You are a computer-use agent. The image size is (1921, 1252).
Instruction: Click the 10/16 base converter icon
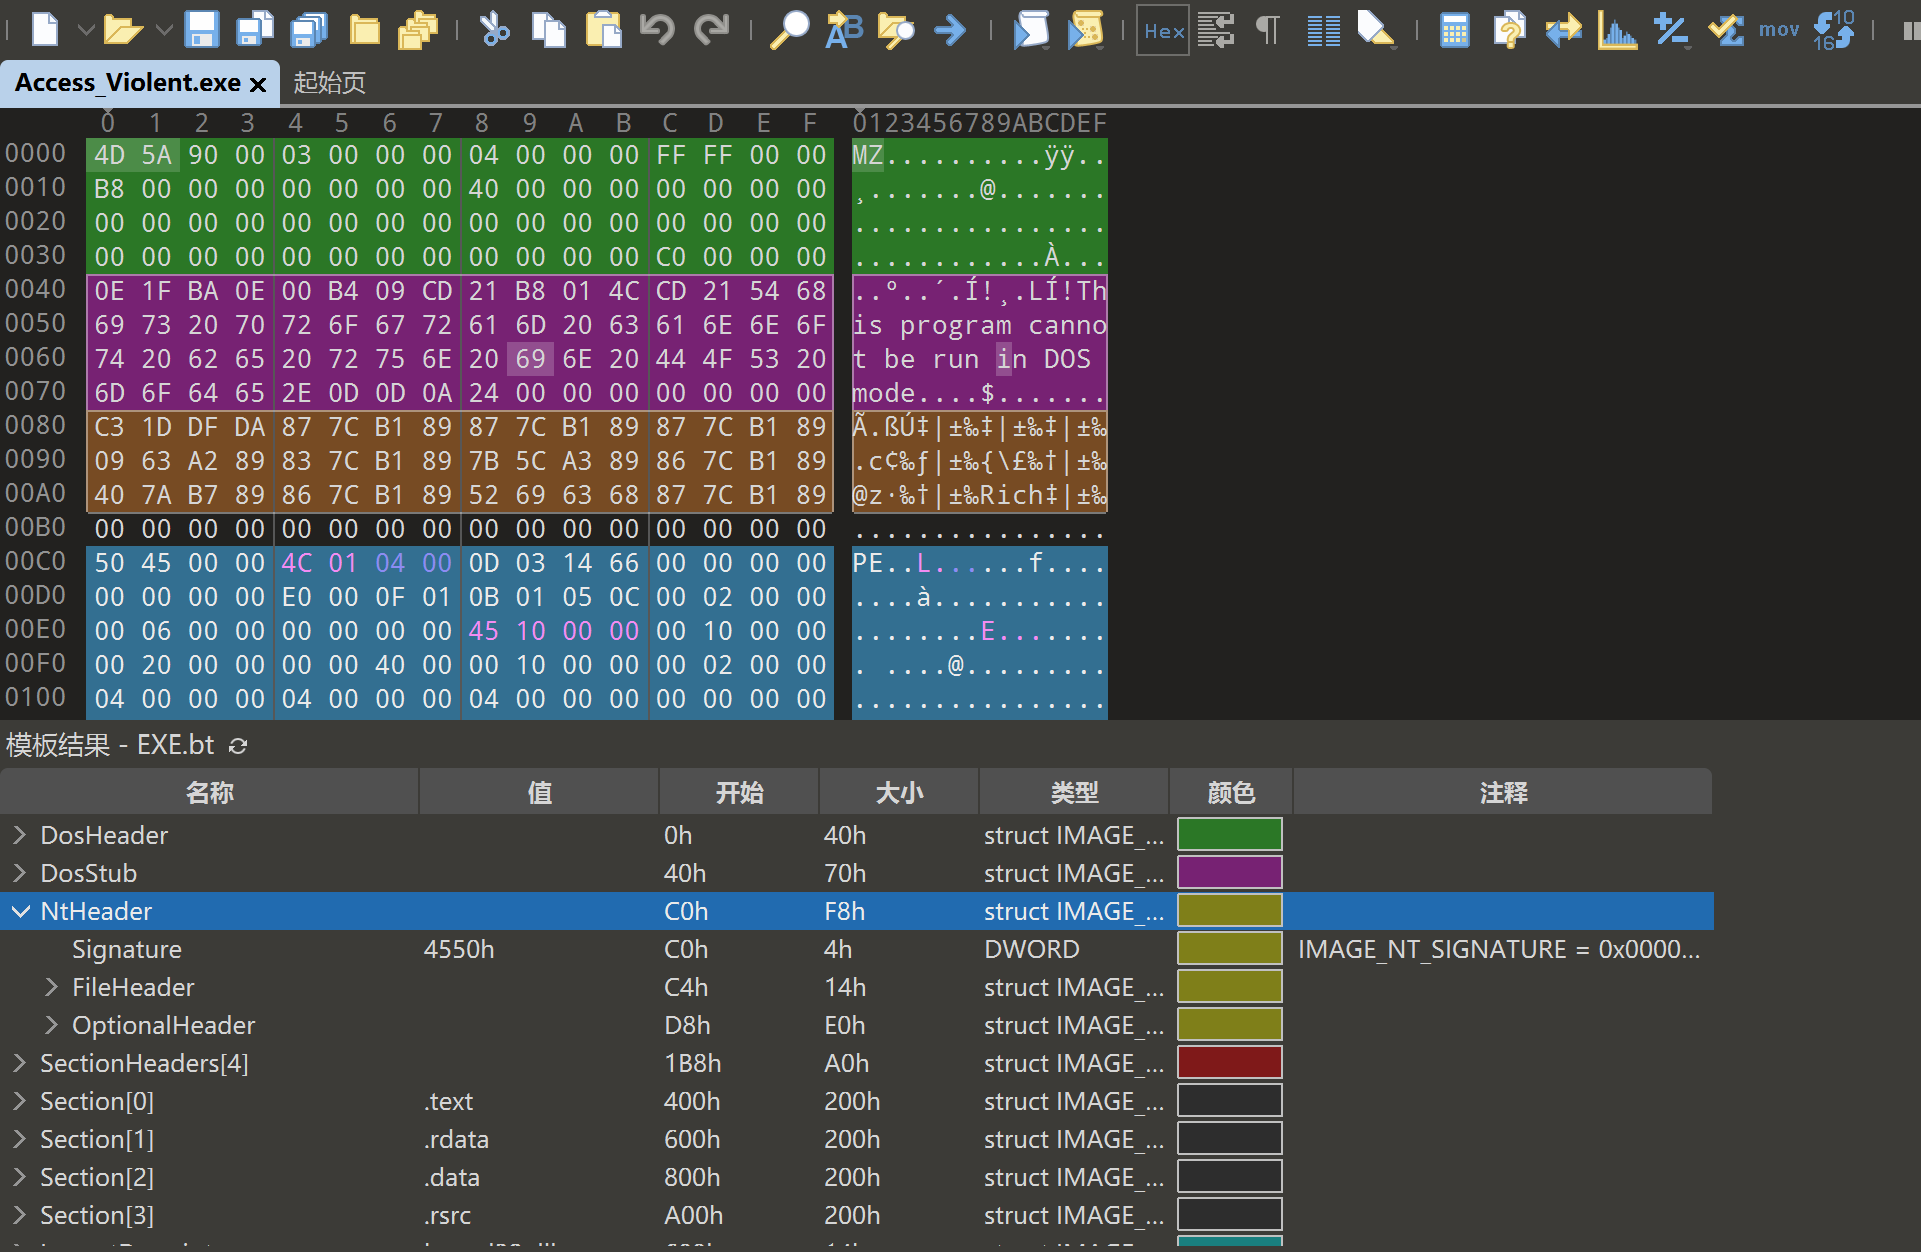(1834, 30)
